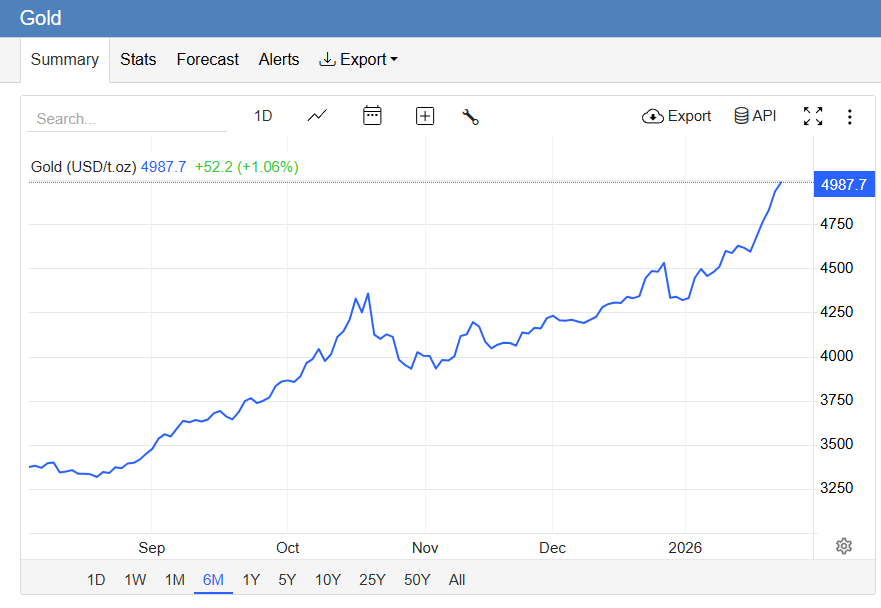Click the plus compare indicator icon
This screenshot has height=608, width=881.
[x=425, y=116]
